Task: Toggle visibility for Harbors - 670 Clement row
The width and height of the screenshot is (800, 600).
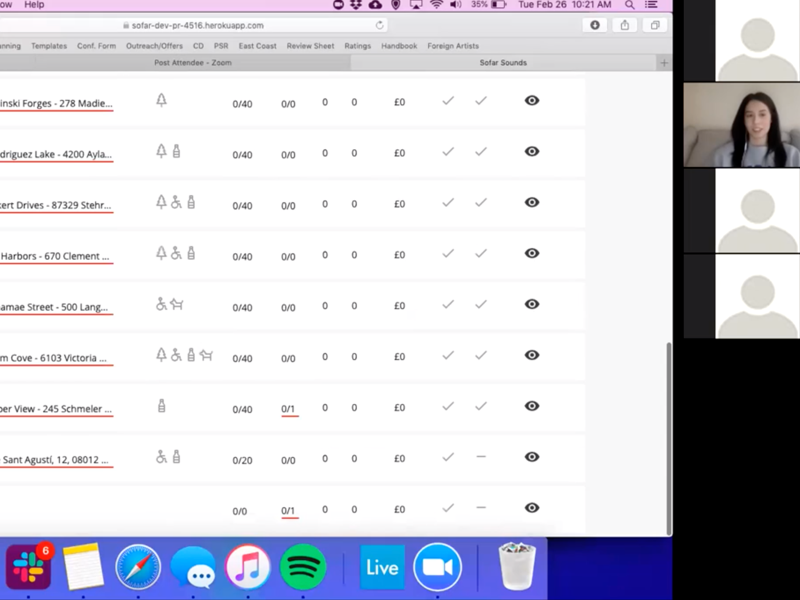Action: pyautogui.click(x=532, y=253)
